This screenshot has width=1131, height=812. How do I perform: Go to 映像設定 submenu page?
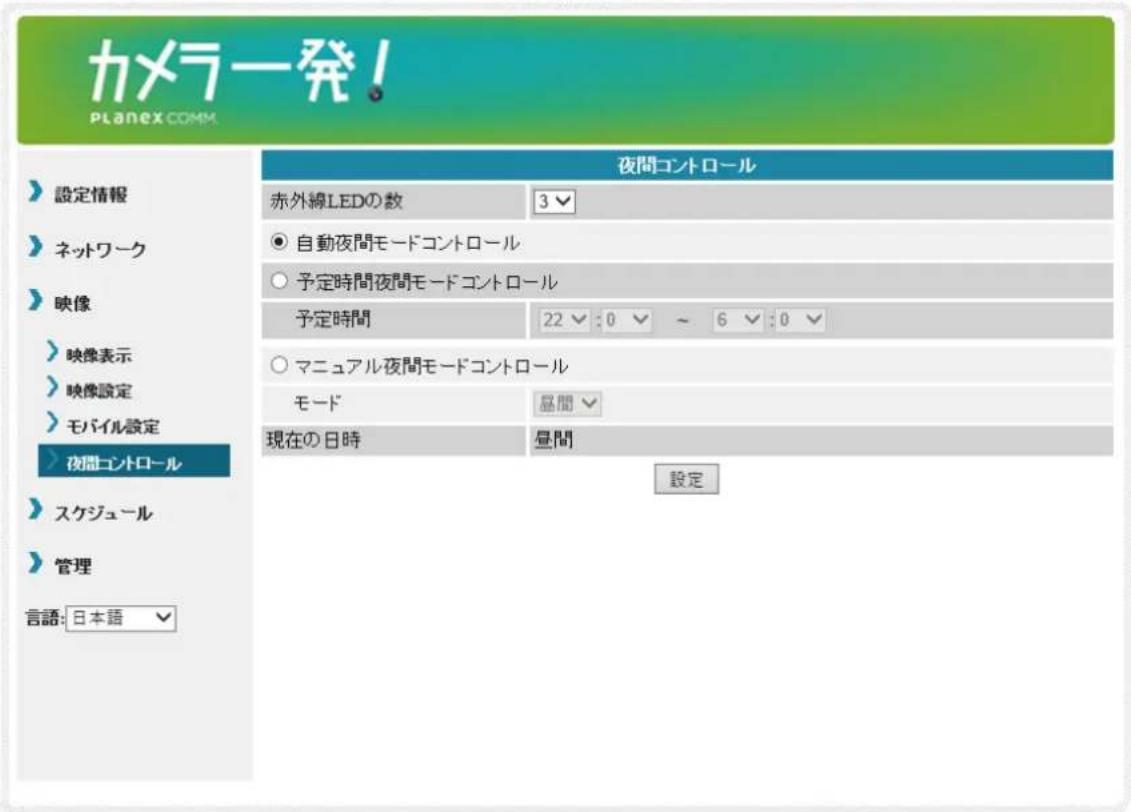click(x=99, y=391)
